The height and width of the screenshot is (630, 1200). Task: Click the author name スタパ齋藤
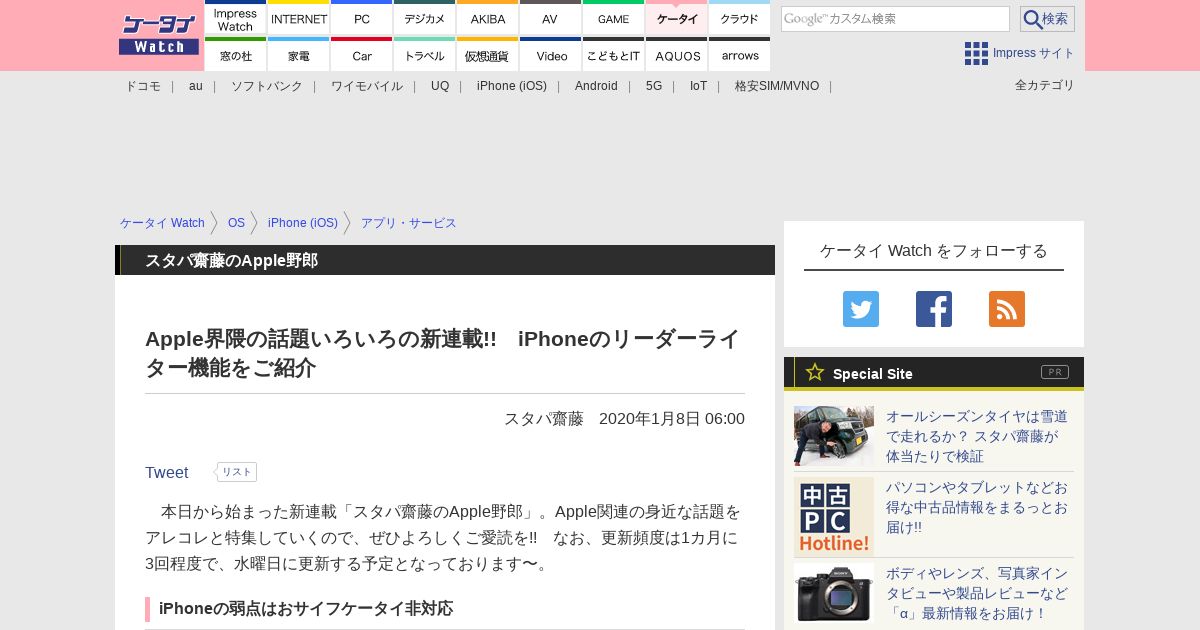544,418
